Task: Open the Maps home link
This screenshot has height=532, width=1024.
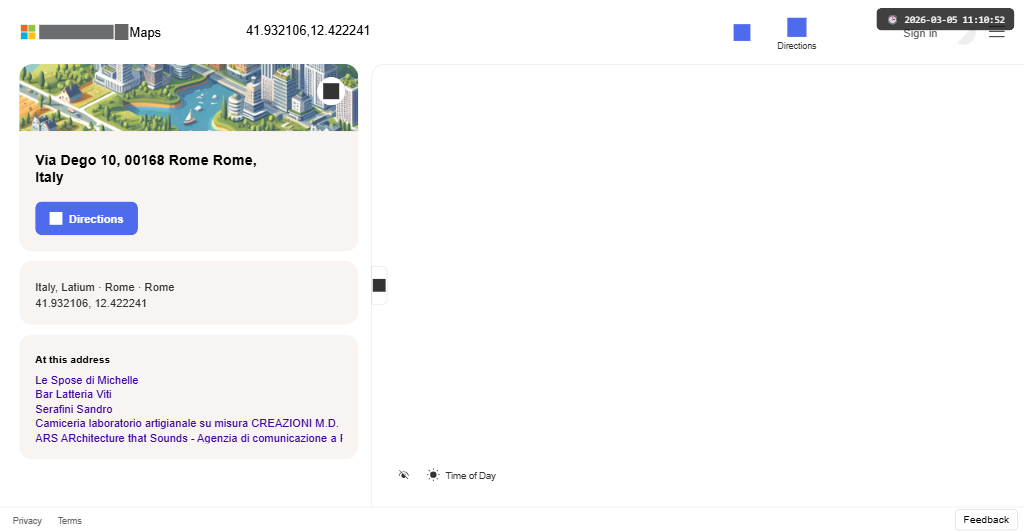Action: point(145,32)
